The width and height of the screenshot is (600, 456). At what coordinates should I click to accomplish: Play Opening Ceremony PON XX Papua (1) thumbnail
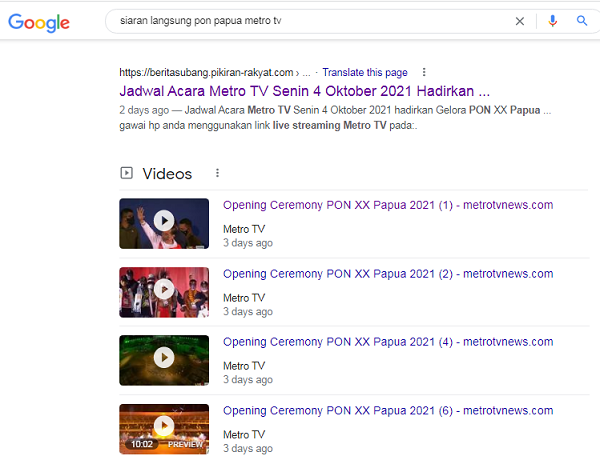pos(164,223)
